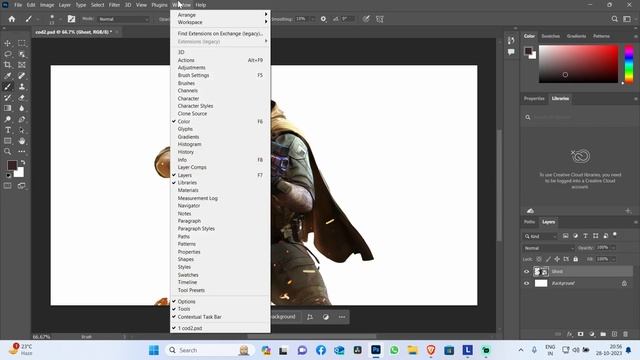Choose History from the Window menu

[x=220, y=152]
